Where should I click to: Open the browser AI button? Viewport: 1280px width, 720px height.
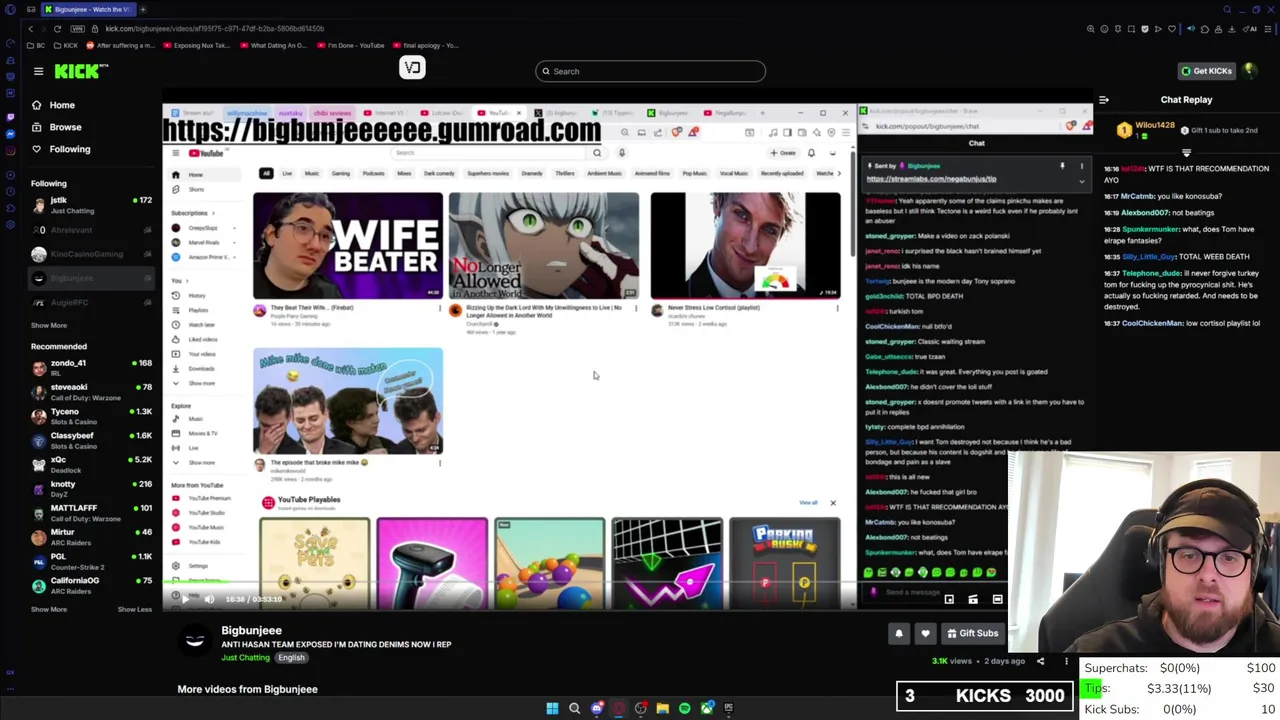[1250, 29]
